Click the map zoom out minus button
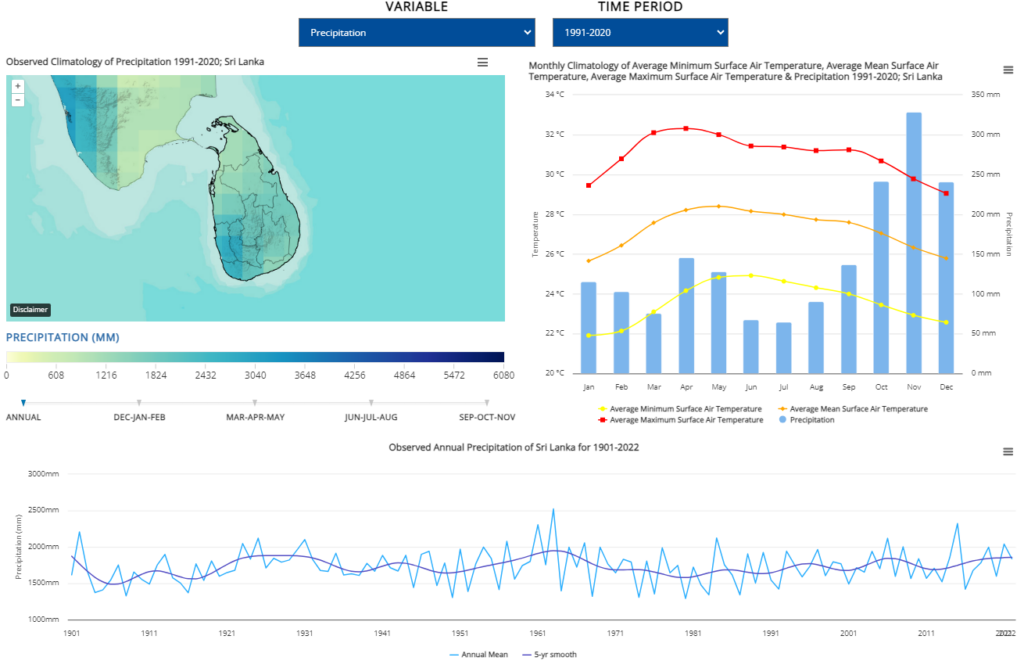This screenshot has height=661, width=1024. (x=18, y=99)
